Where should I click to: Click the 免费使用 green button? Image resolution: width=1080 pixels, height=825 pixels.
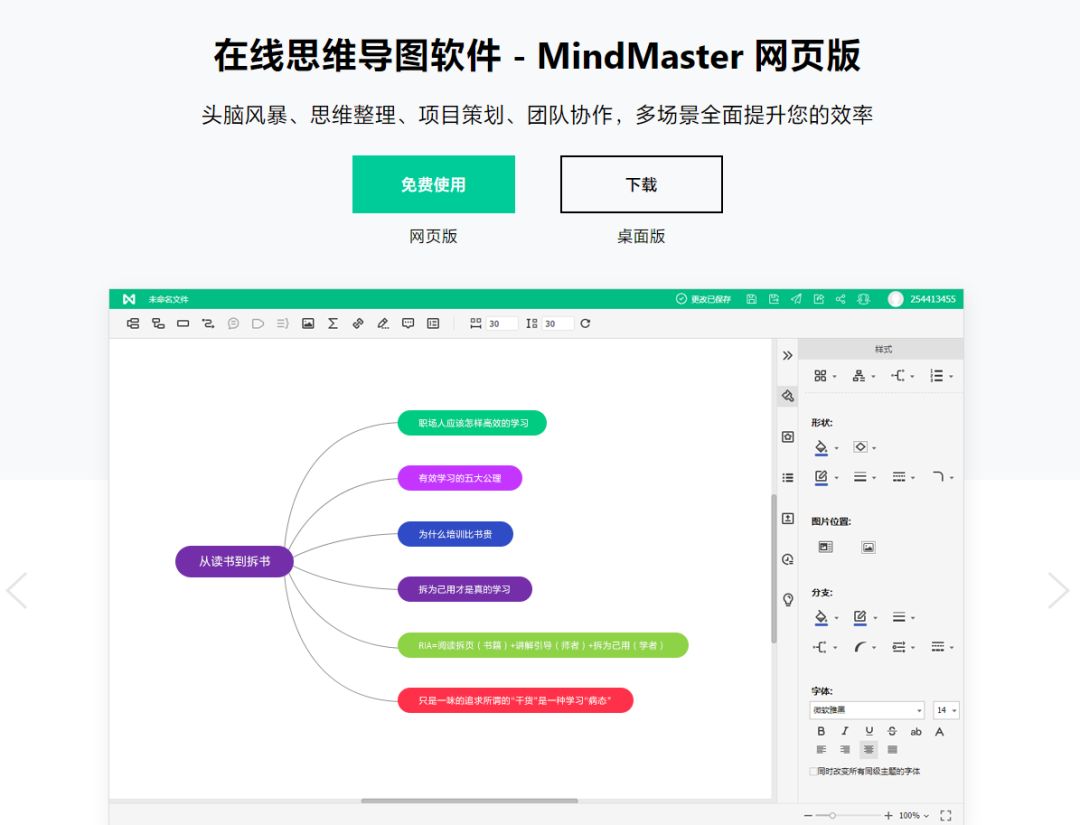pyautogui.click(x=434, y=184)
